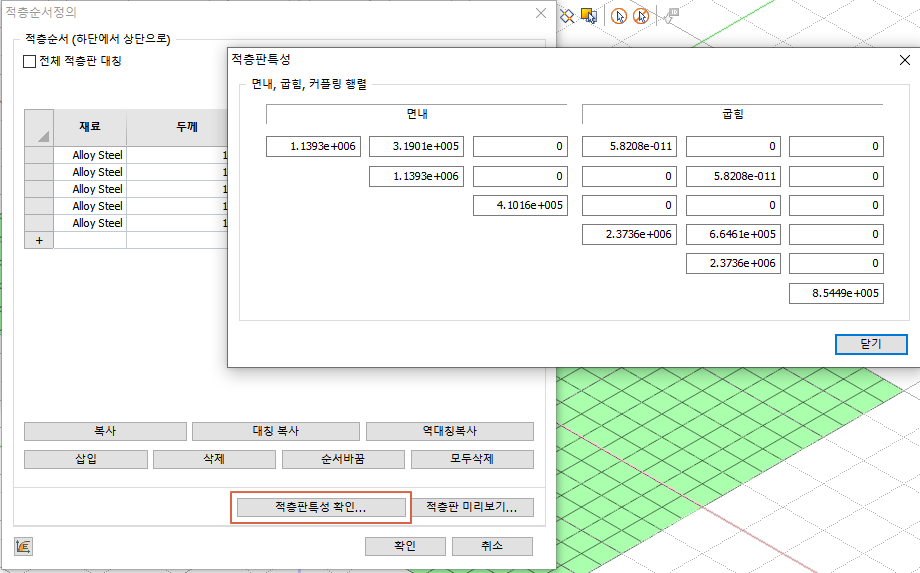Click the empty material cell in new row
Viewport: 920px width, 573px height.
coord(90,240)
